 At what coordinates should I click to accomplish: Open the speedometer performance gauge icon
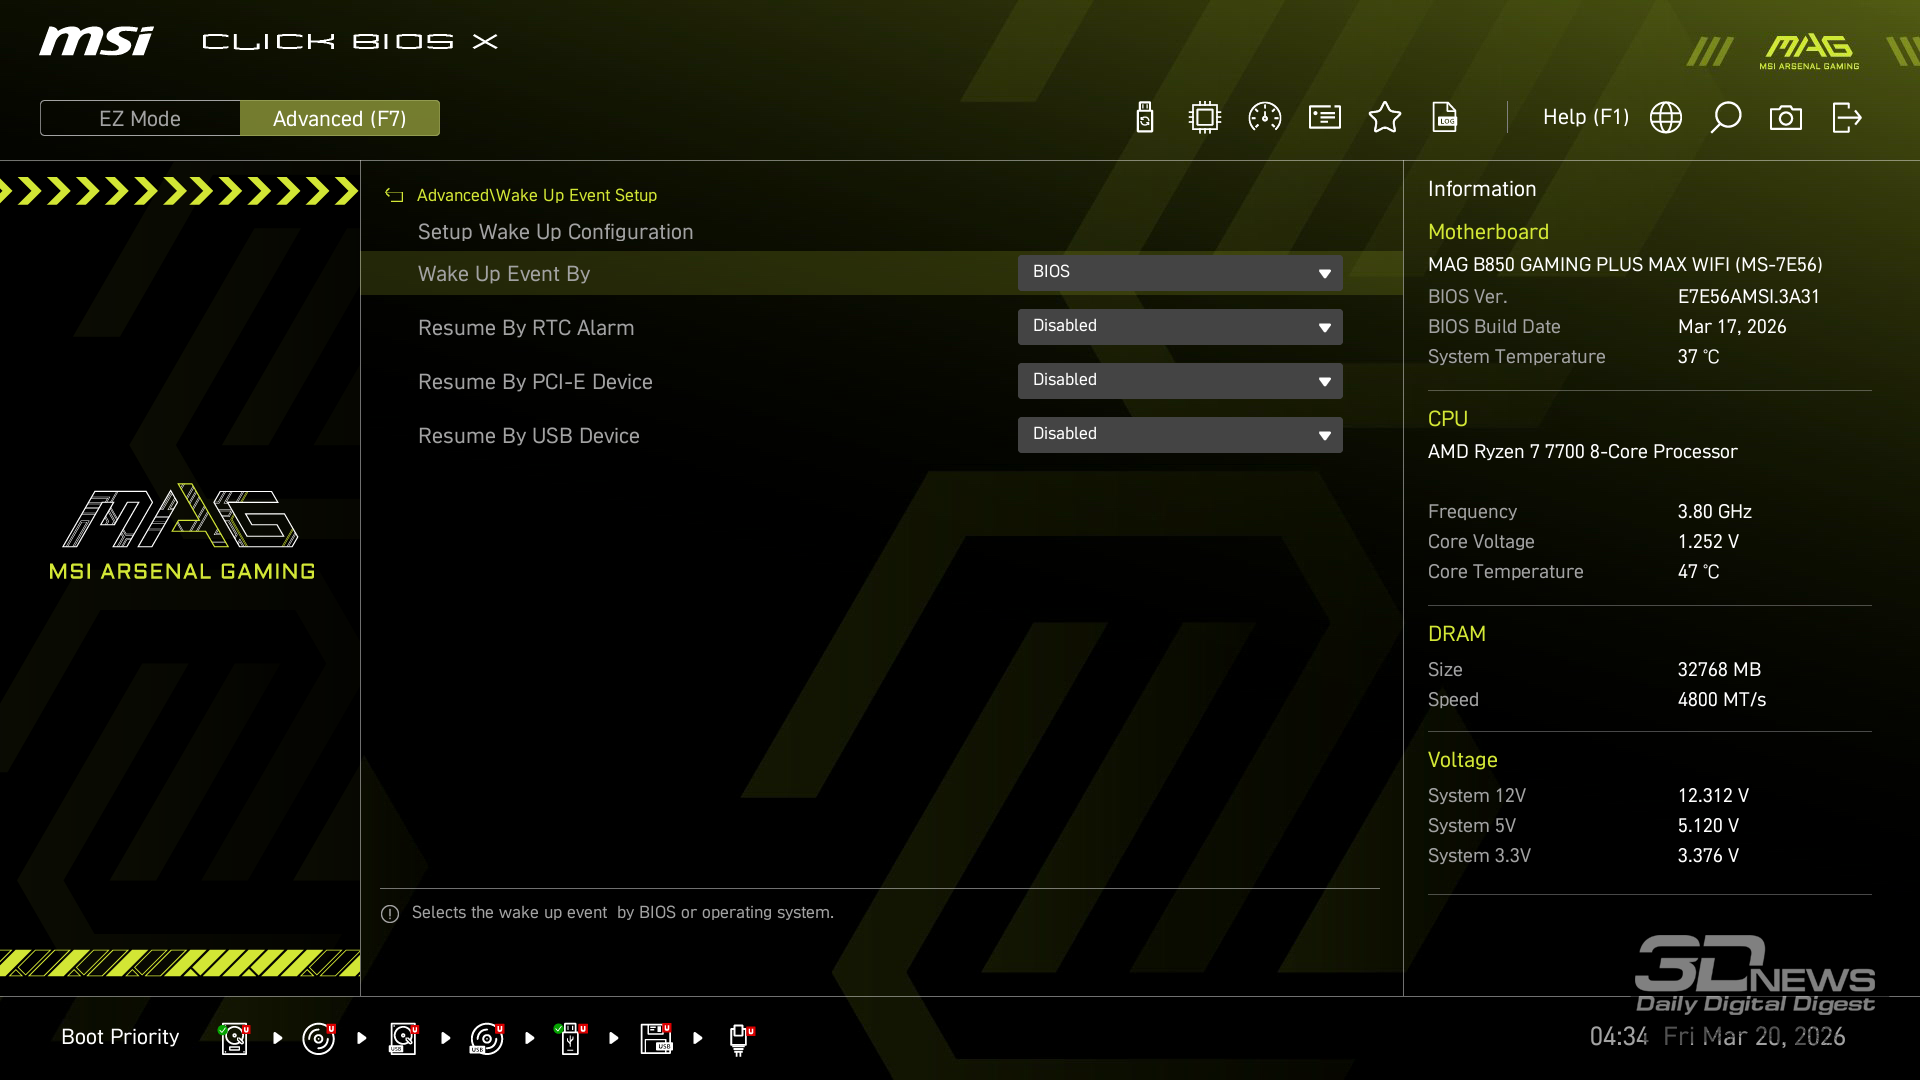[1265, 118]
